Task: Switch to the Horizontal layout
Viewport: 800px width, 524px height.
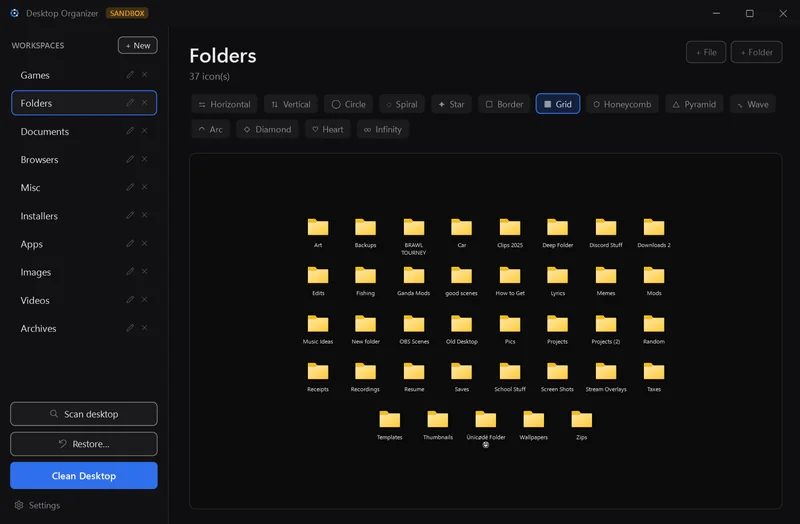Action: [224, 104]
